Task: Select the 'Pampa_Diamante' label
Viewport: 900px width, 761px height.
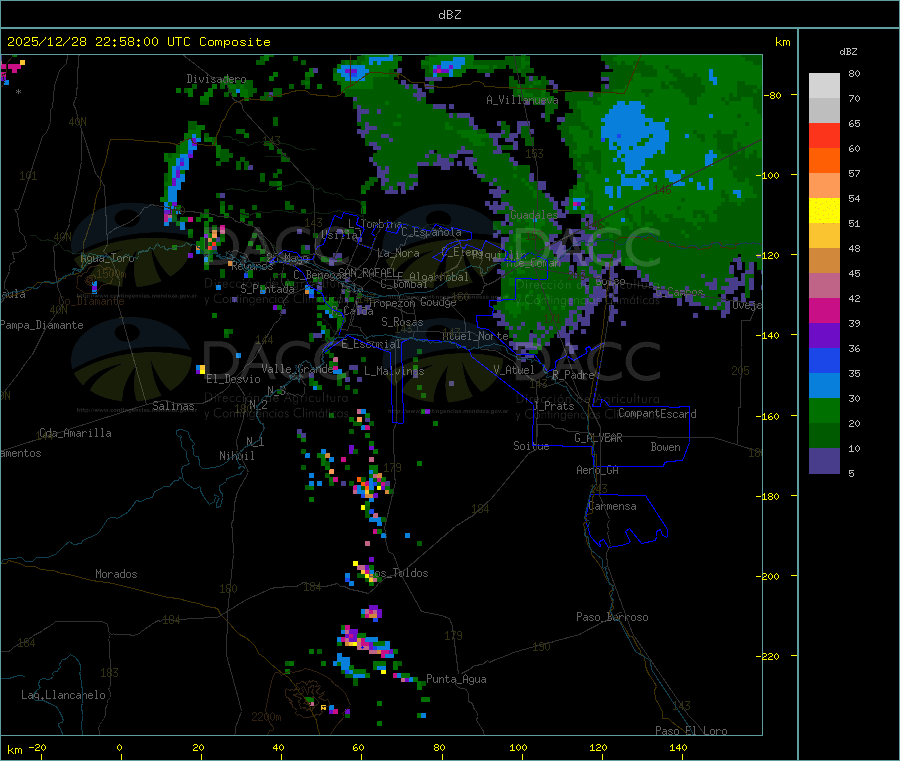Action: (41, 325)
